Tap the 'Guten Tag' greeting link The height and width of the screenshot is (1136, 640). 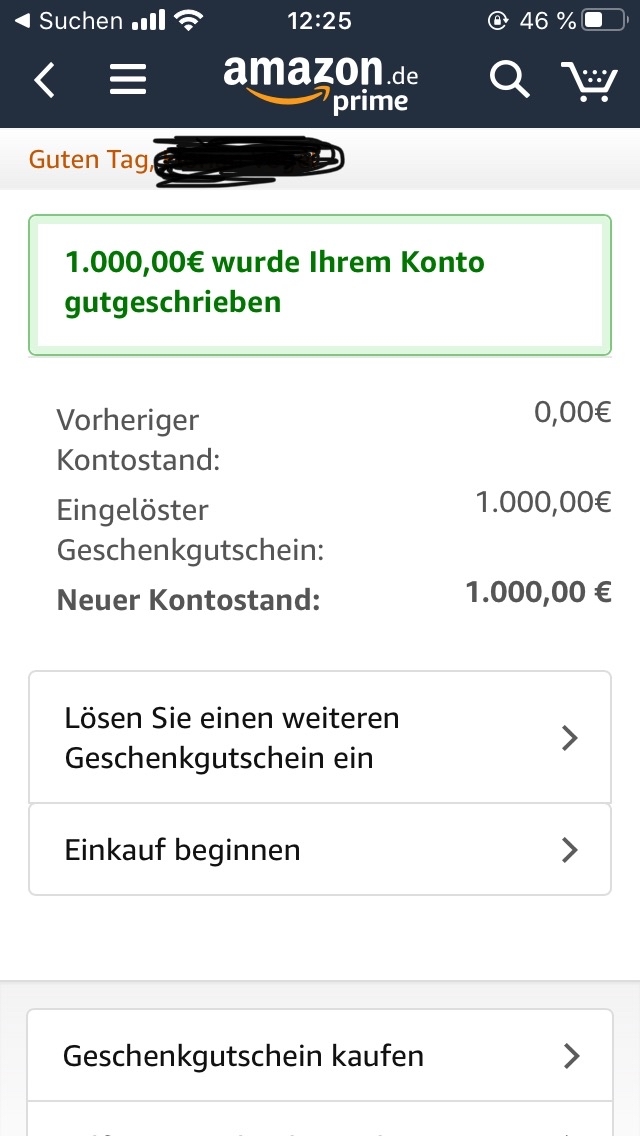(90, 159)
